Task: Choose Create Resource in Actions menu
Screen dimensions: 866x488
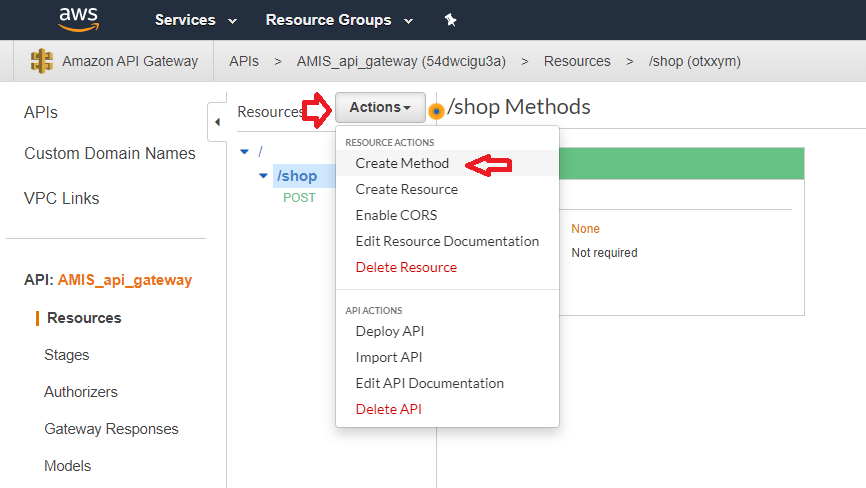Action: click(406, 189)
